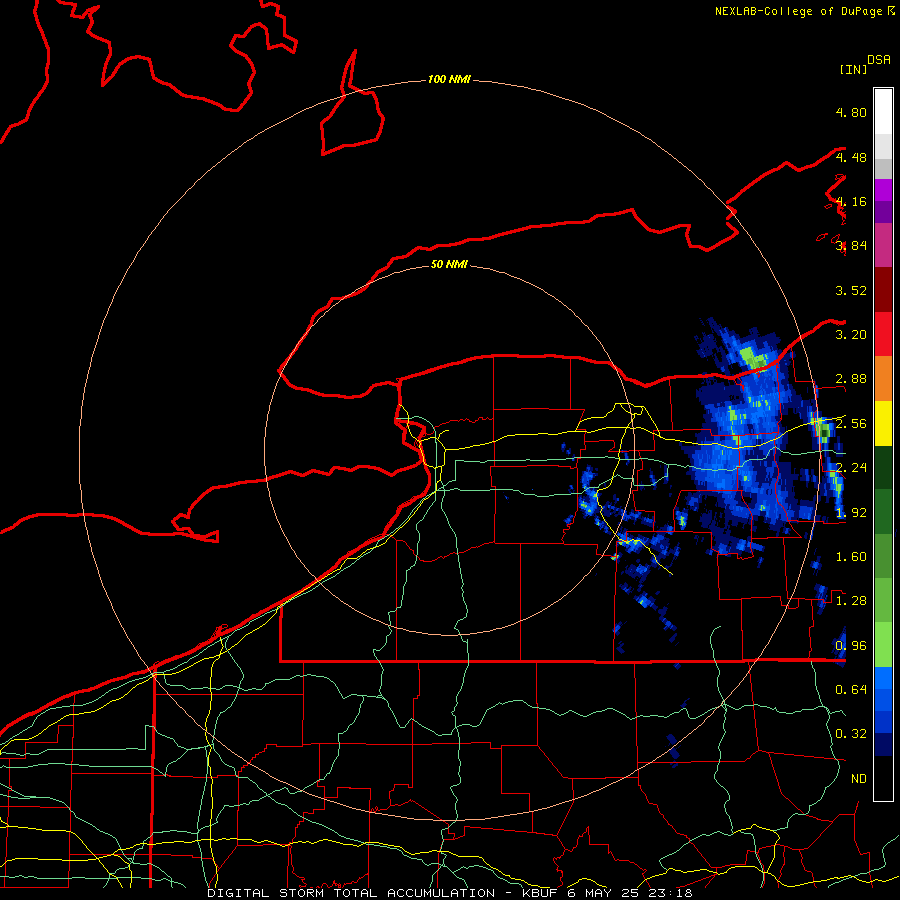This screenshot has height=900, width=900.
Task: Pick the white swatch beside 4.80
Action: 883,112
